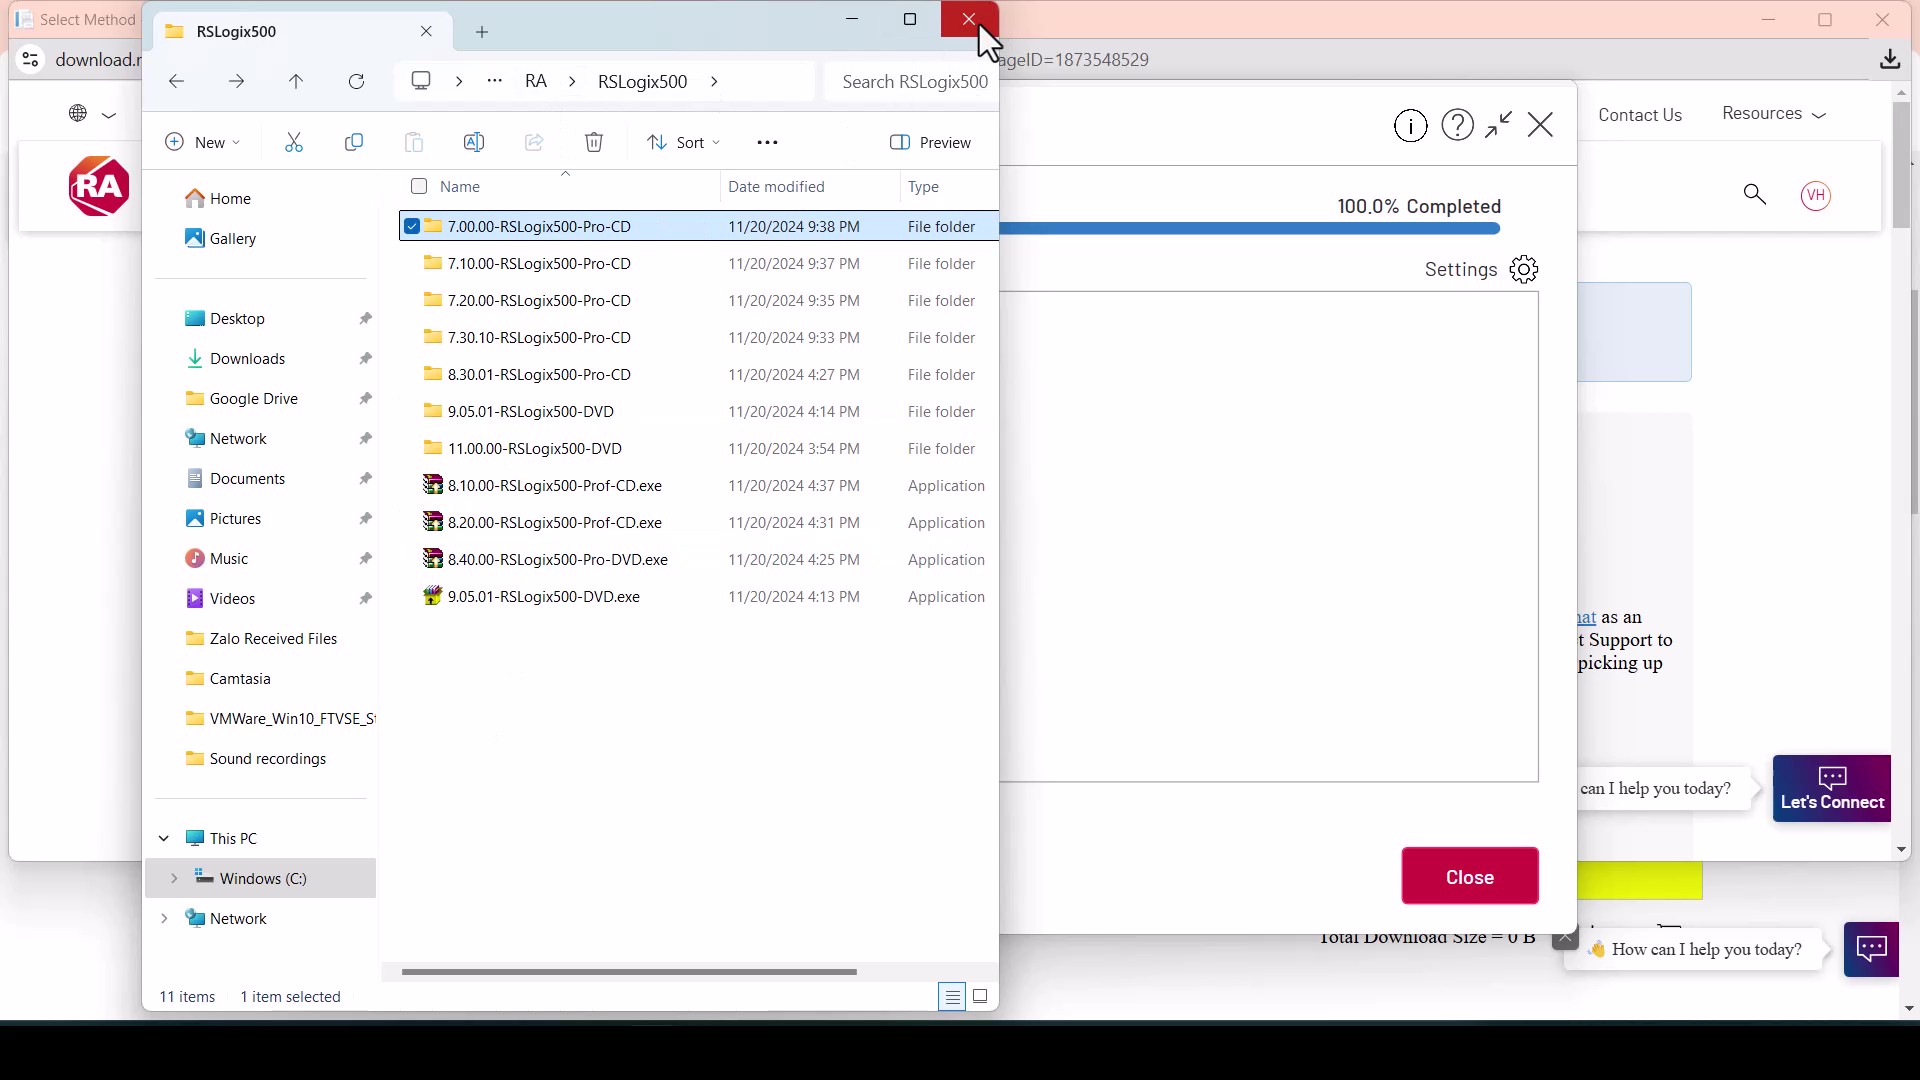Uncheck the 7.00.00-RSLogix500-Pro-CD folder checkbox
Viewport: 1920px width, 1080px height.
coord(413,226)
